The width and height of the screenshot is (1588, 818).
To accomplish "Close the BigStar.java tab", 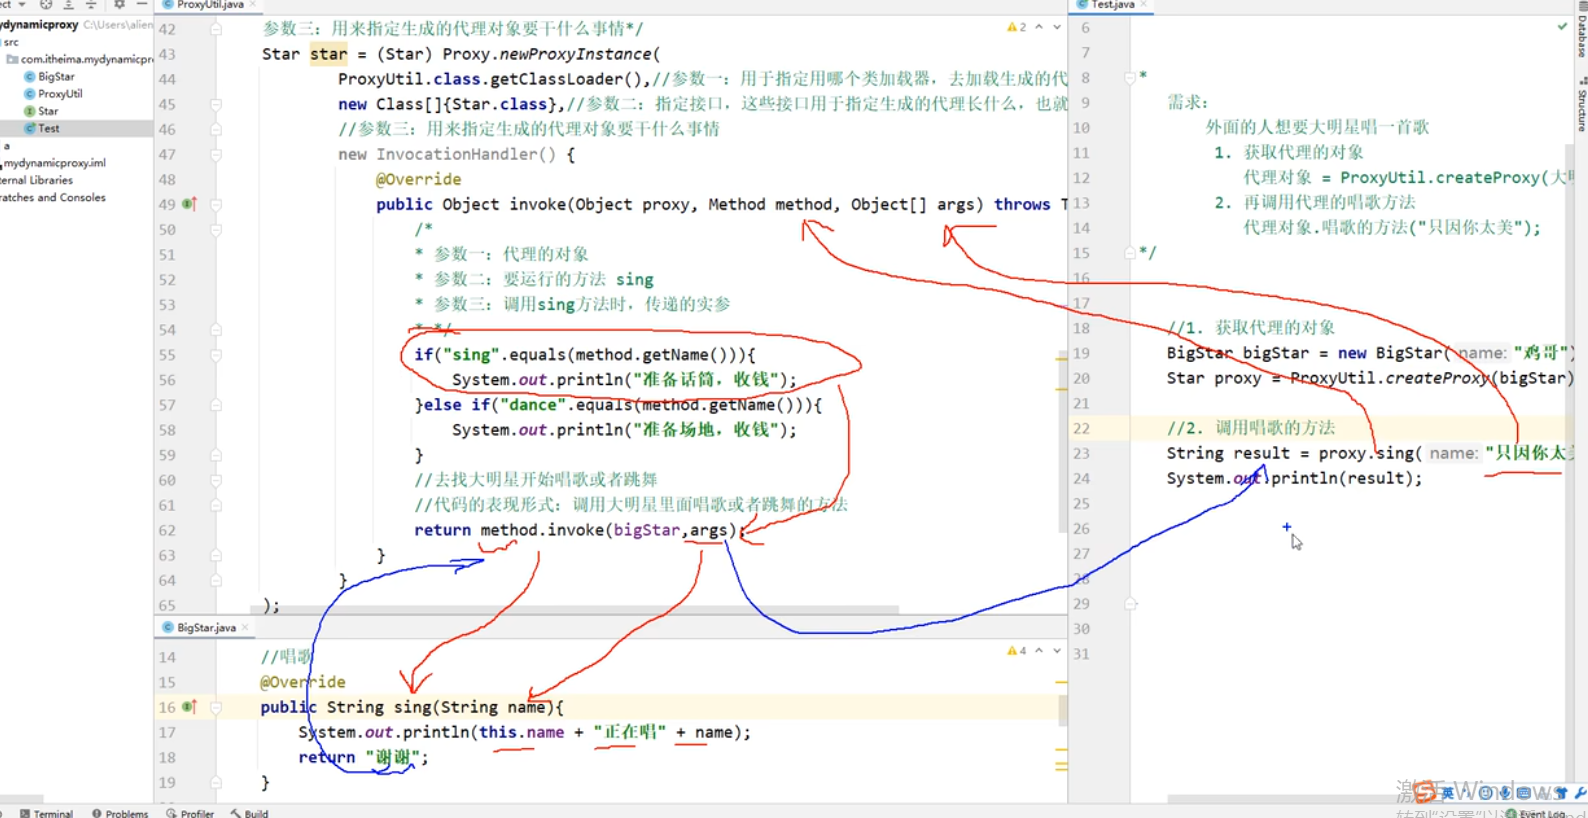I will [245, 628].
